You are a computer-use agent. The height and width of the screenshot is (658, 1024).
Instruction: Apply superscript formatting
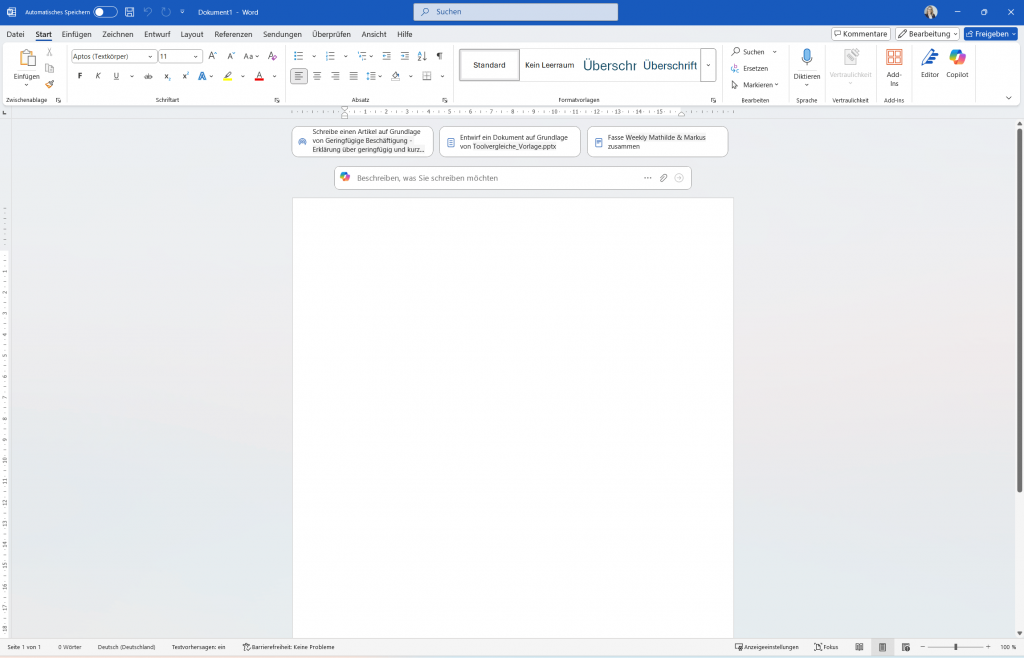pyautogui.click(x=185, y=76)
